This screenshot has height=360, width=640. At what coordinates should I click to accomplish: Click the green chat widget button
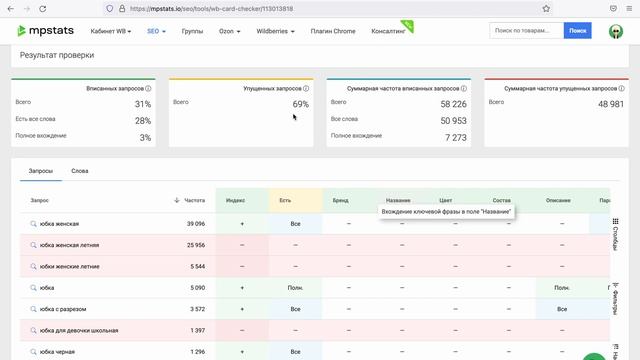[594, 356]
